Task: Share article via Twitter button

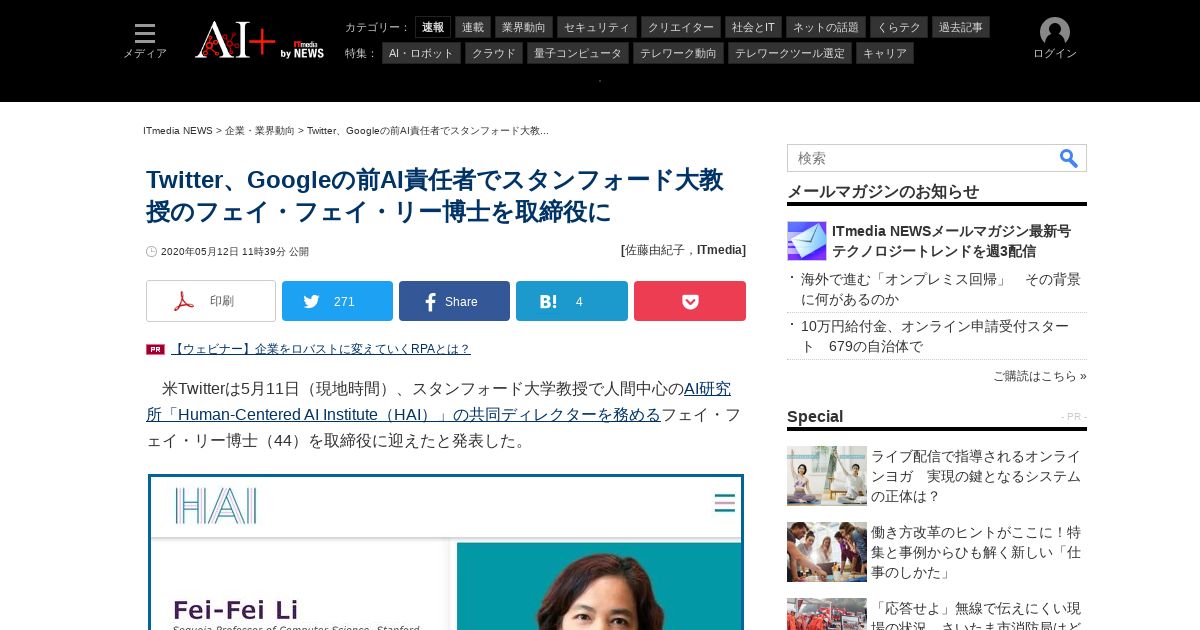Action: tap(337, 301)
